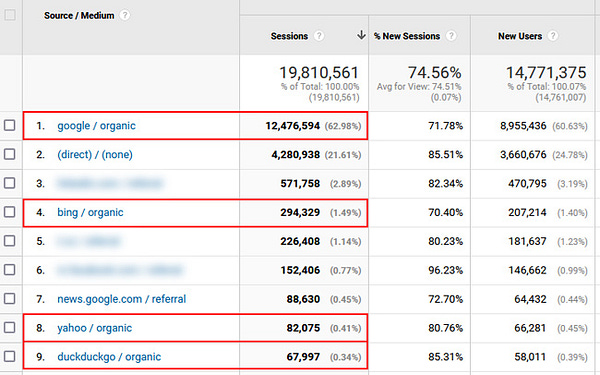Toggle the select-all checkbox in header
The width and height of the screenshot is (600, 375).
click(10, 15)
